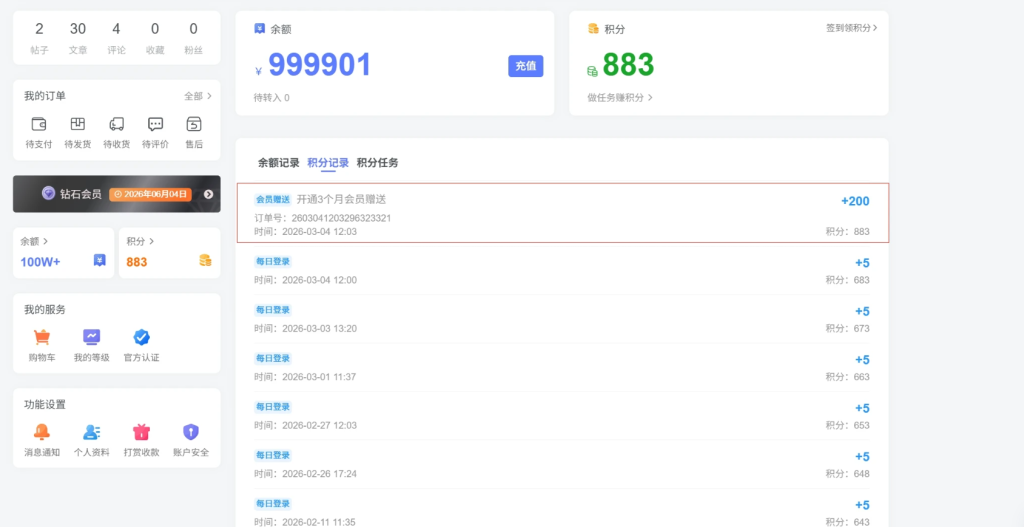The height and width of the screenshot is (527, 1024).
Task: Open 账户安全 shield icon
Action: pos(191,432)
